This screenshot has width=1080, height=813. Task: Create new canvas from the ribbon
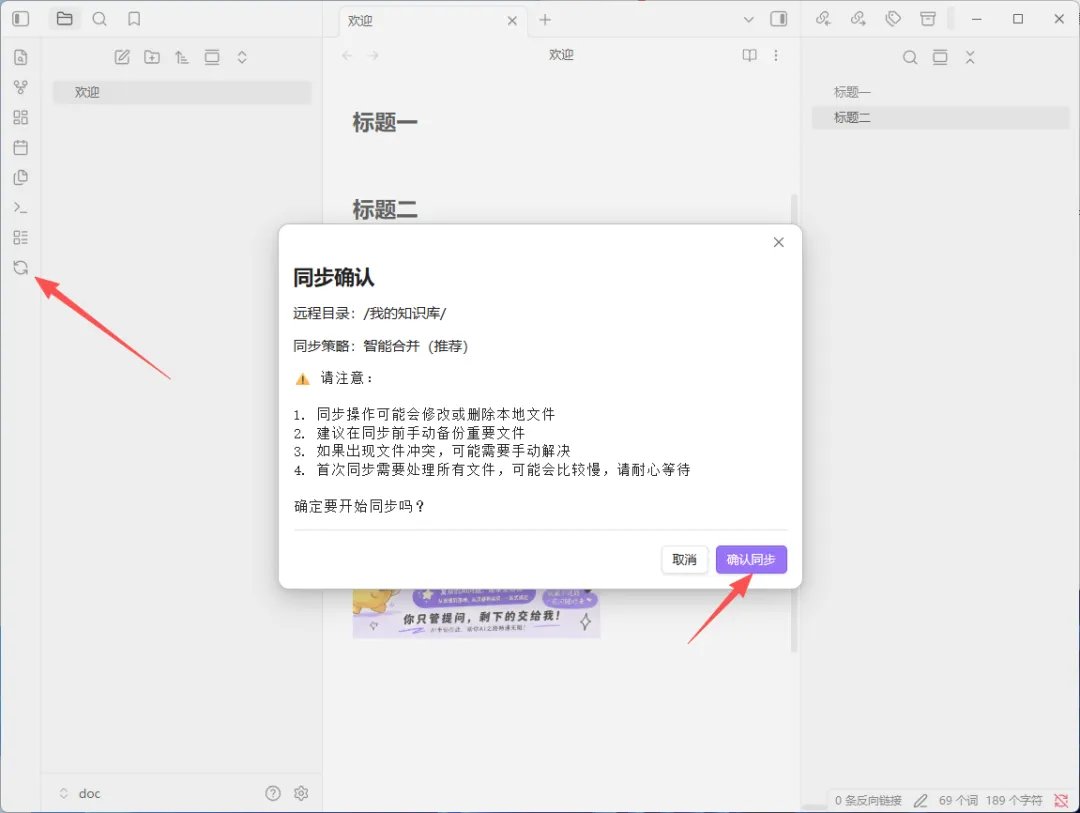pos(21,117)
